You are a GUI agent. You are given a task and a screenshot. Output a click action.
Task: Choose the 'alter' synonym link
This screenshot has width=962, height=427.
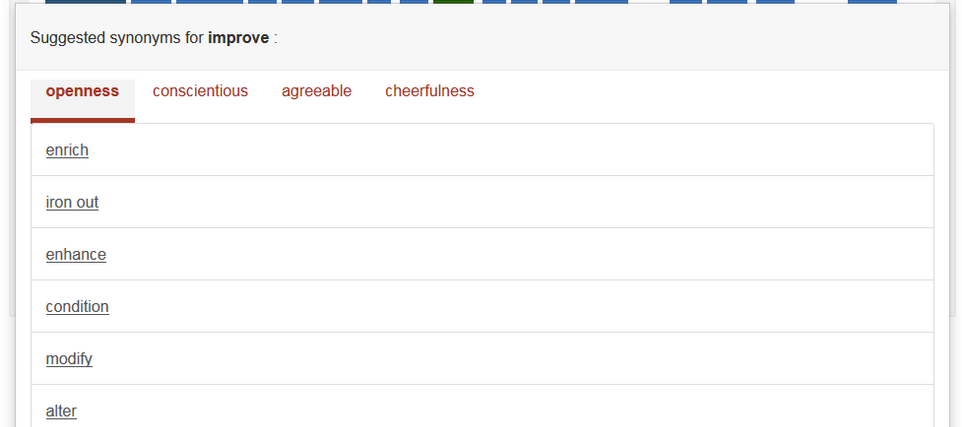tap(61, 410)
